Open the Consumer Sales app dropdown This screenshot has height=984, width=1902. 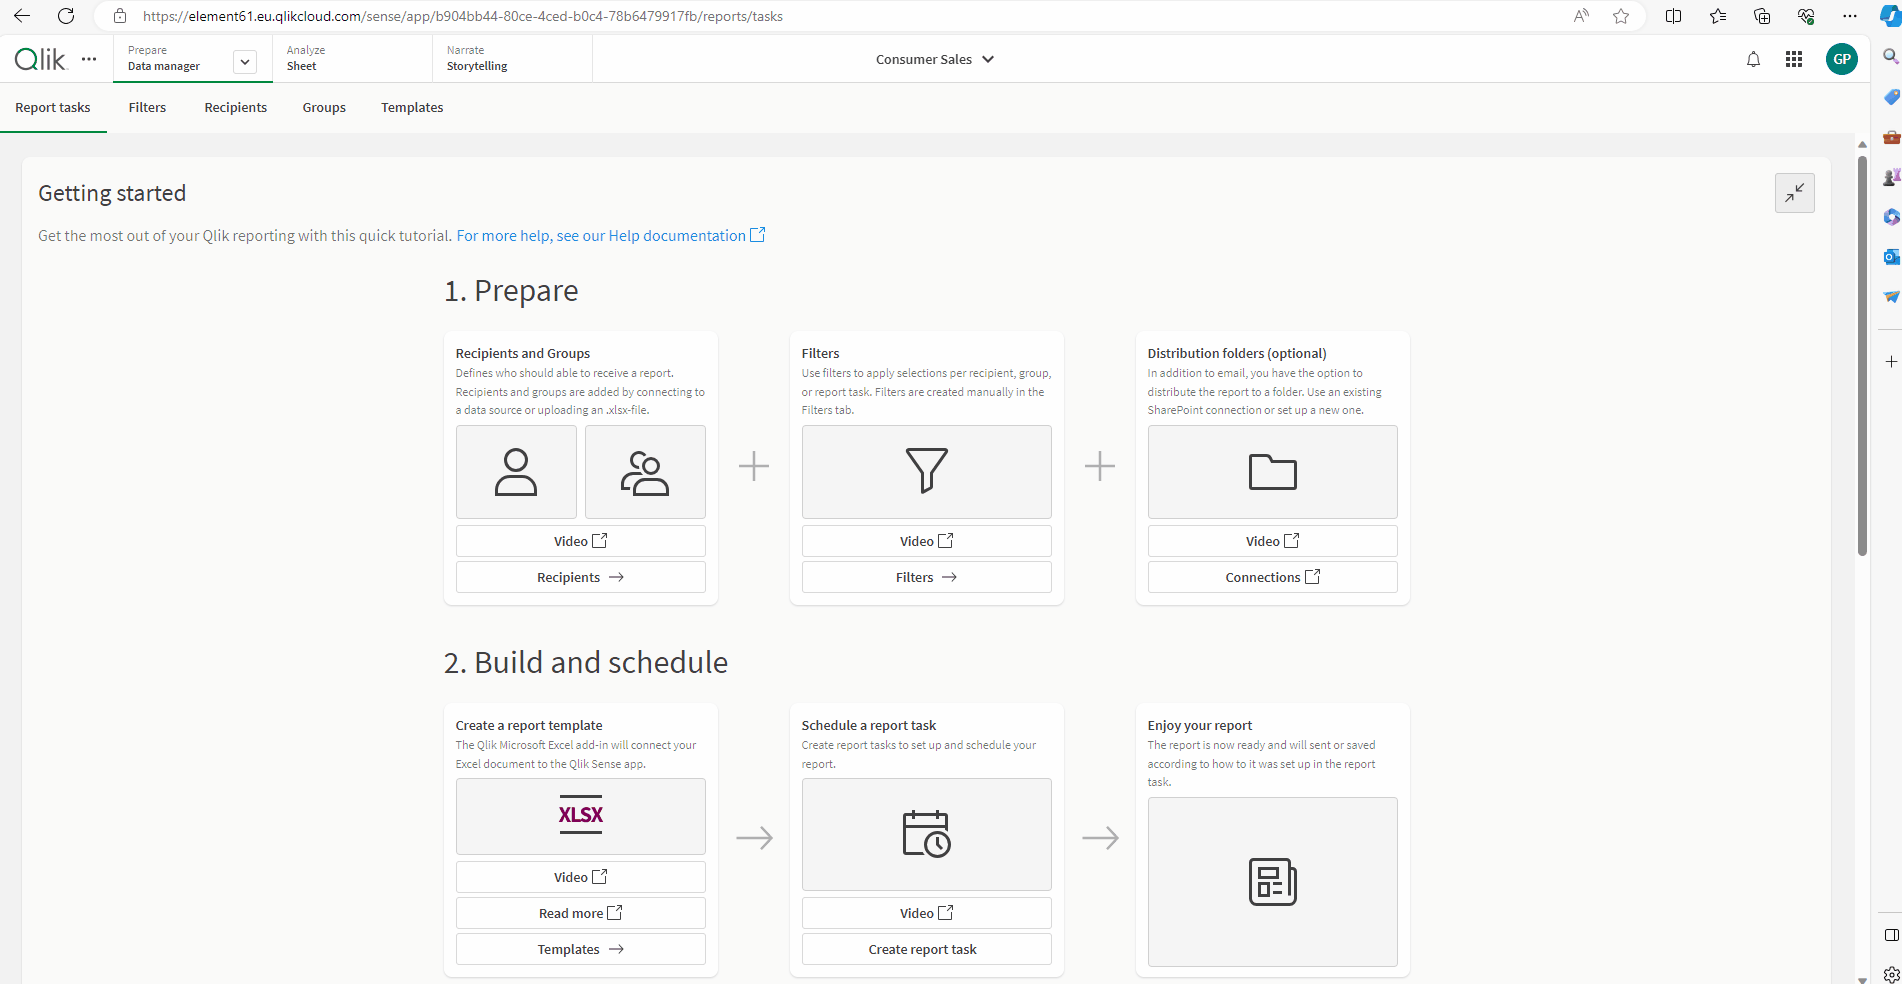click(934, 59)
